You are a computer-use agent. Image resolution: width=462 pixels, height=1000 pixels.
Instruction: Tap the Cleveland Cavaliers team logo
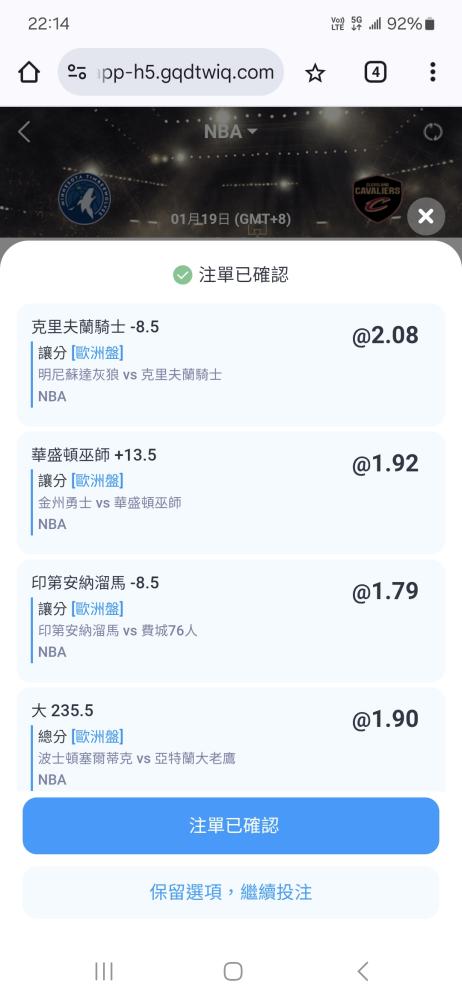(378, 198)
